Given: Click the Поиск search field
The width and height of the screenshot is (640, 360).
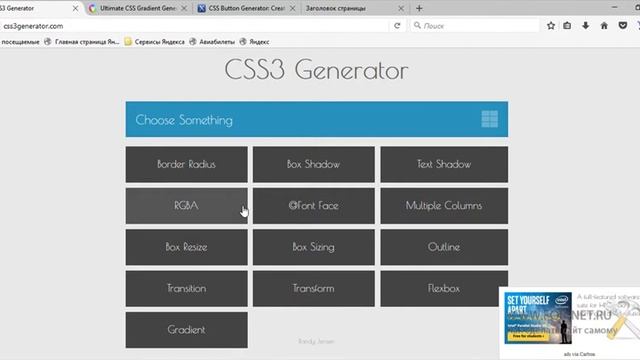Looking at the screenshot, I should pyautogui.click(x=475, y=26).
